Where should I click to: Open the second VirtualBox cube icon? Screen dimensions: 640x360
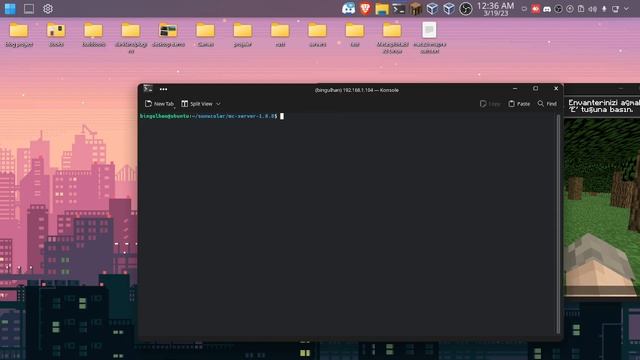click(449, 9)
